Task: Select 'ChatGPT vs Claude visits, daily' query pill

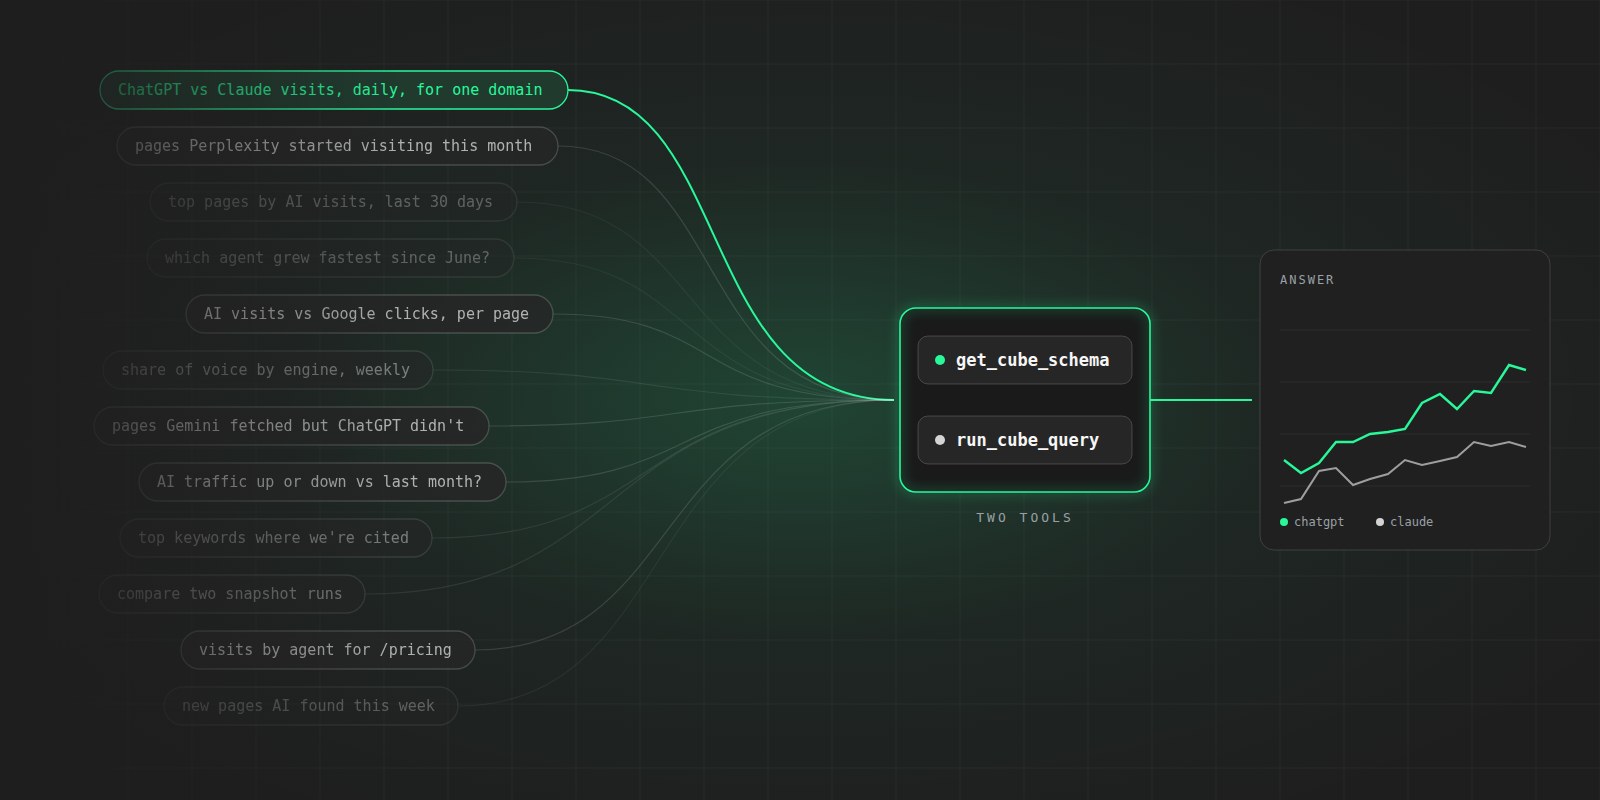Action: click(334, 90)
